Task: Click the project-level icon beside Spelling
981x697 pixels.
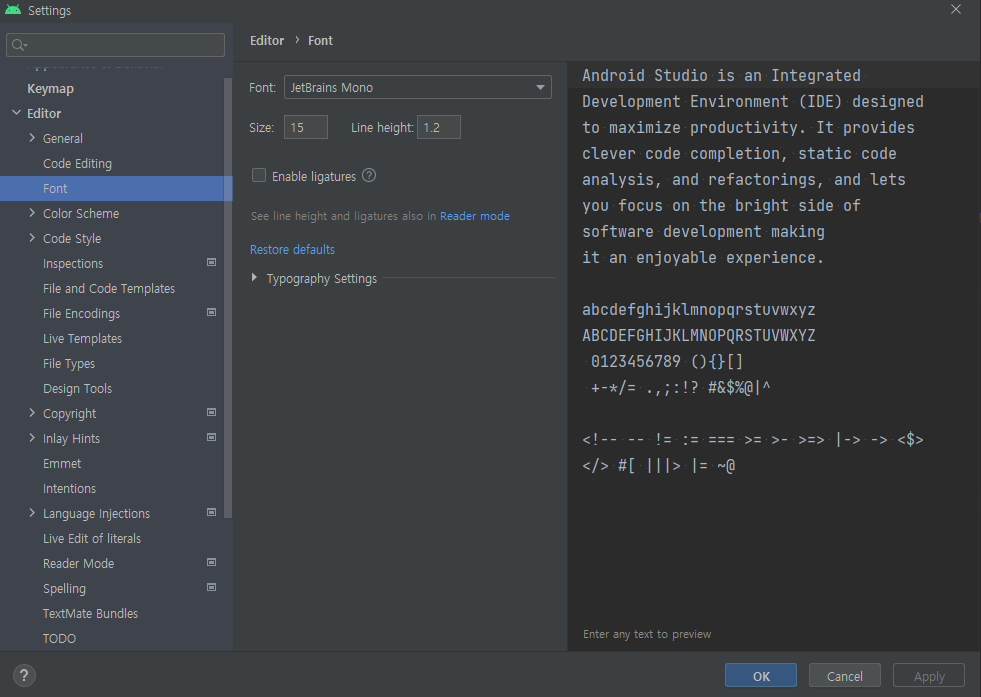Action: [x=211, y=588]
